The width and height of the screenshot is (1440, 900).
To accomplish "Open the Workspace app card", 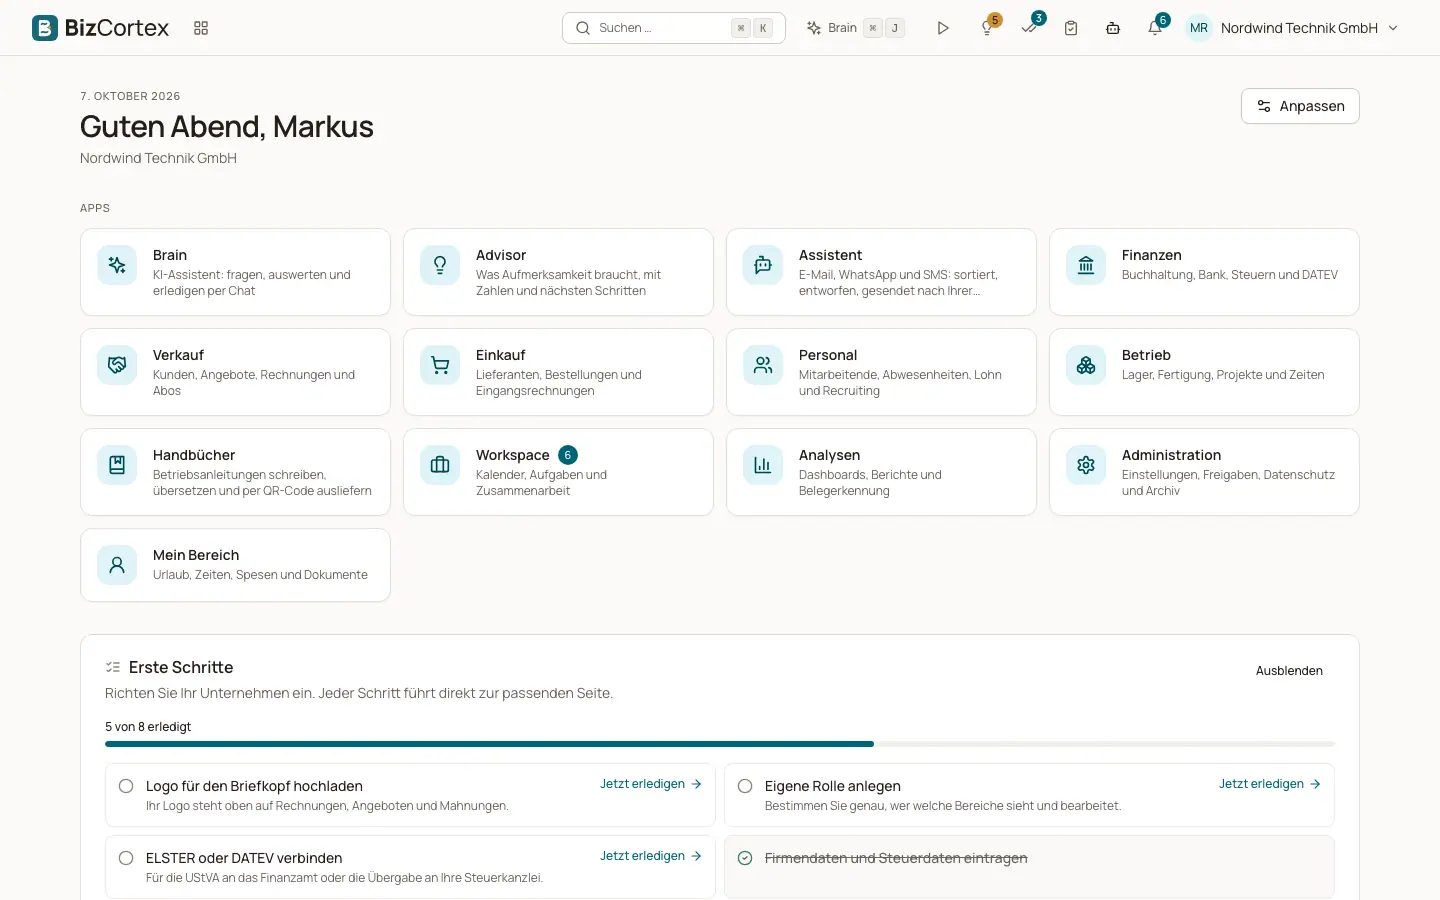I will click(558, 472).
